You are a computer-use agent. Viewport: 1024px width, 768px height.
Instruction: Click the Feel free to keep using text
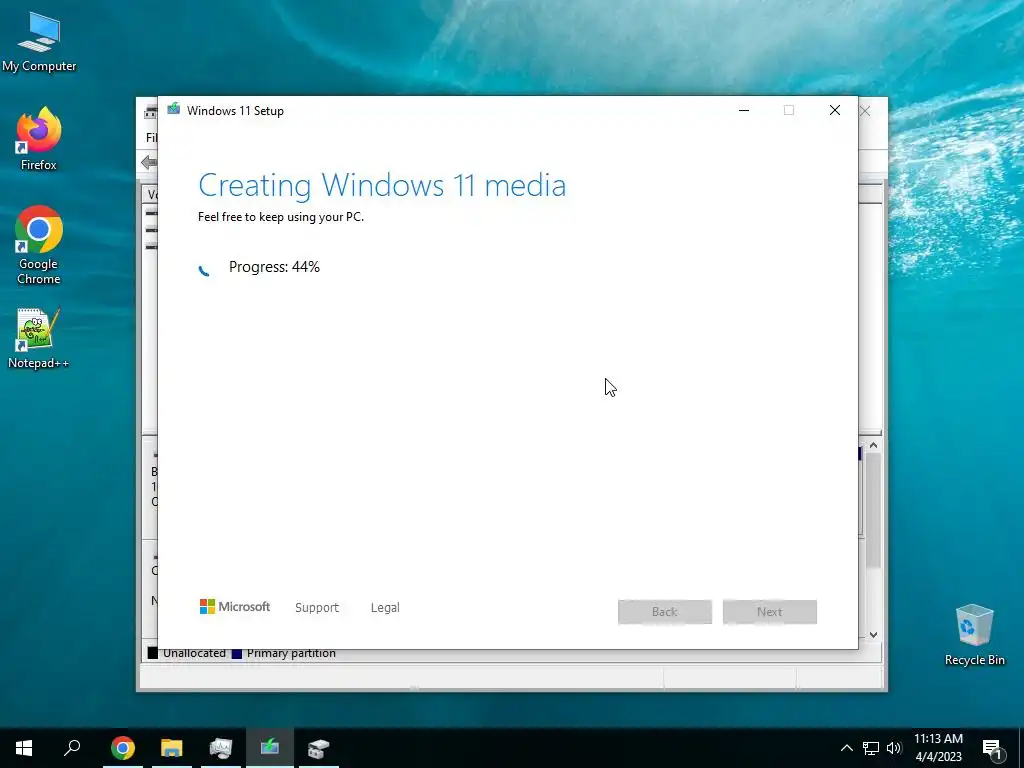pyautogui.click(x=281, y=217)
